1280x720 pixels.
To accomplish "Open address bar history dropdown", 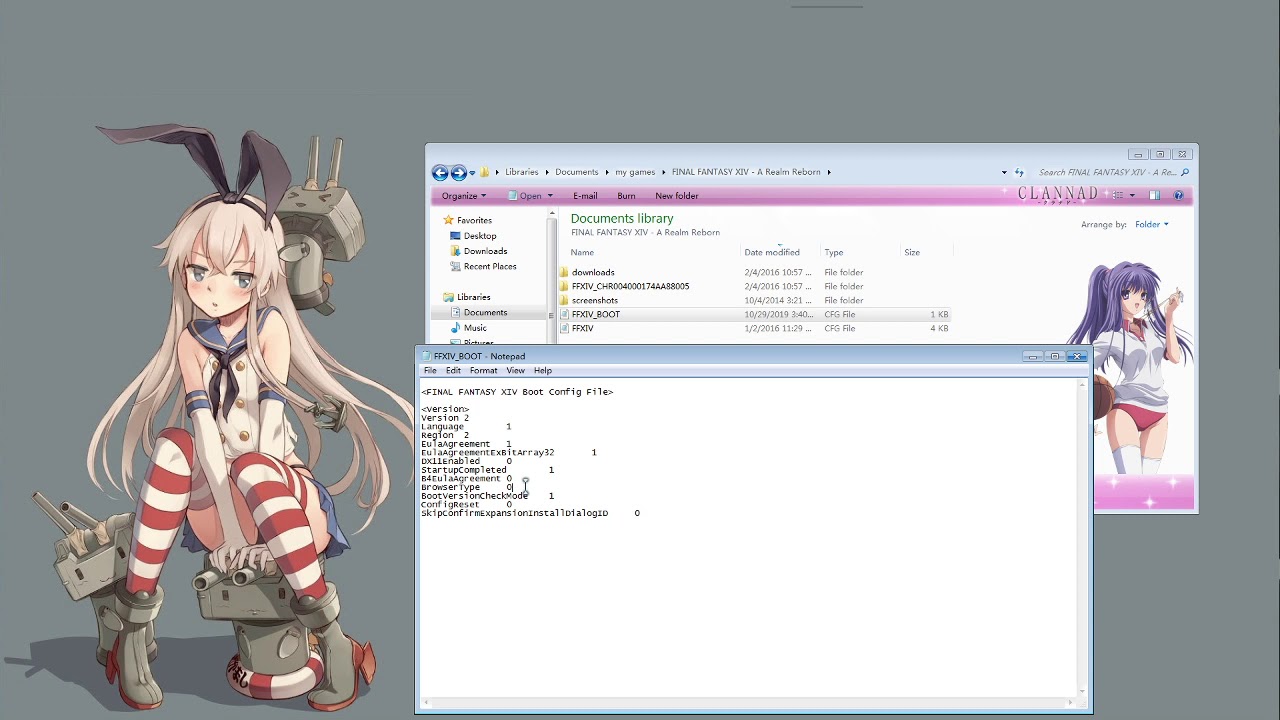I will tap(1004, 172).
